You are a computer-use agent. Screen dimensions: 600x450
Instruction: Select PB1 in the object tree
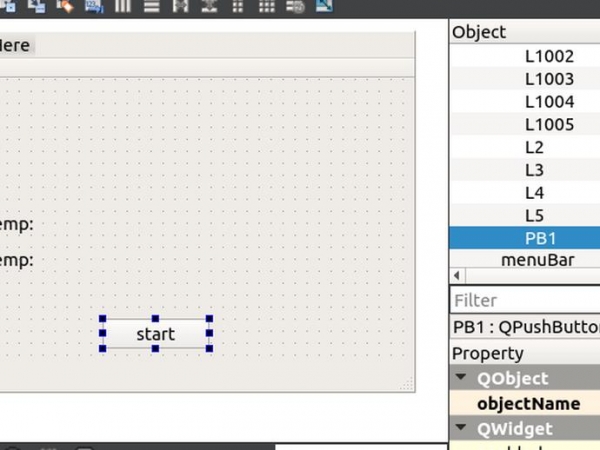click(541, 238)
